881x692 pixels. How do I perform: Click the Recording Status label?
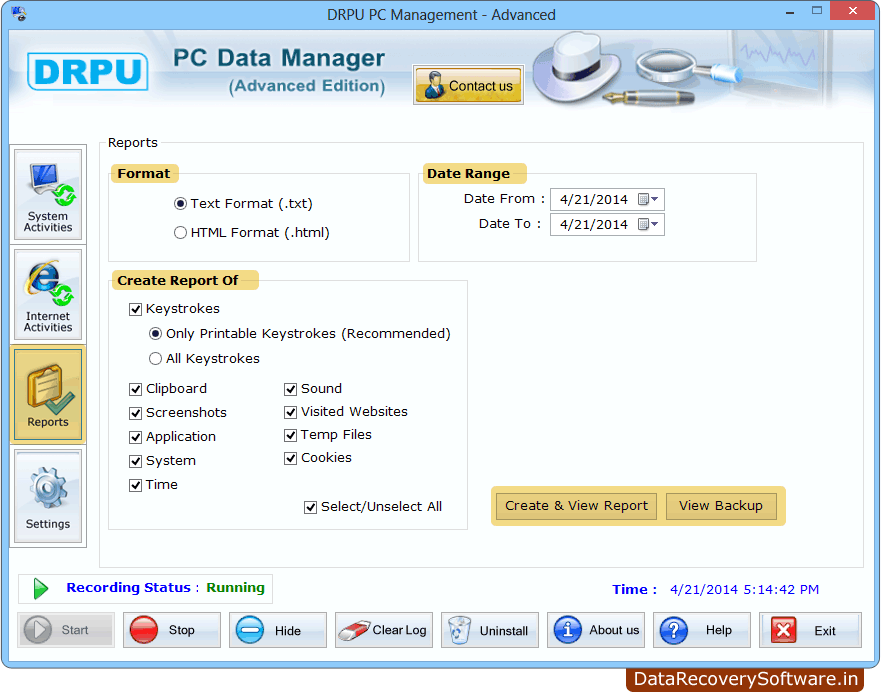129,588
